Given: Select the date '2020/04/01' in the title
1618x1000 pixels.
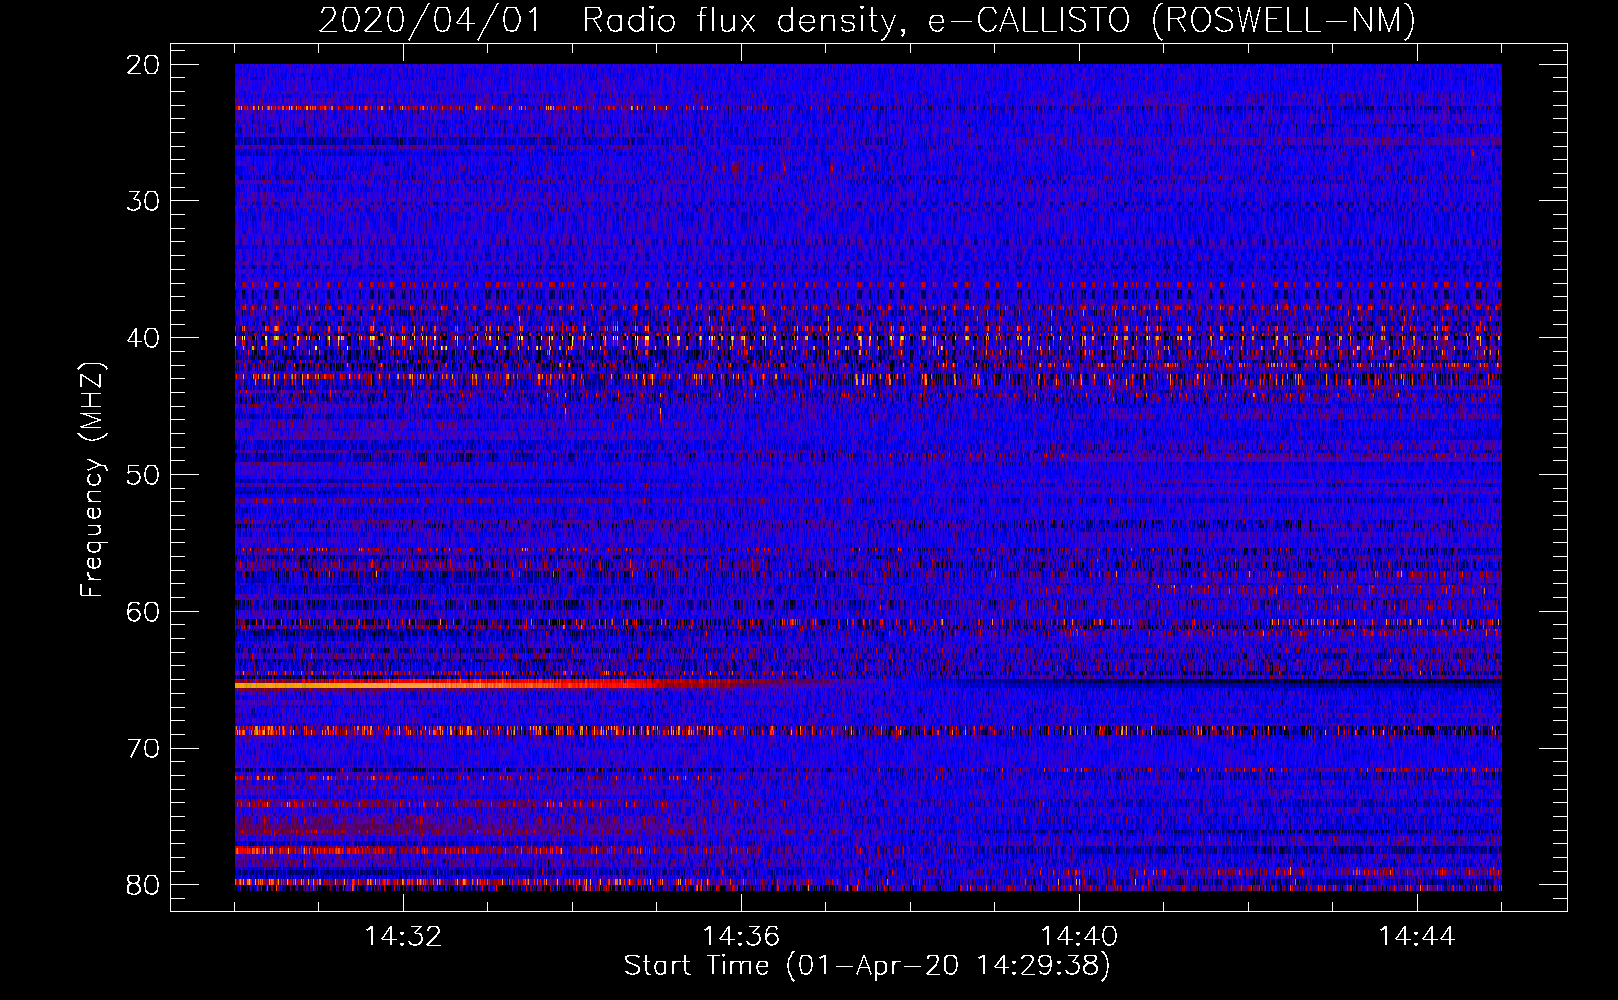Looking at the screenshot, I should click(x=430, y=20).
